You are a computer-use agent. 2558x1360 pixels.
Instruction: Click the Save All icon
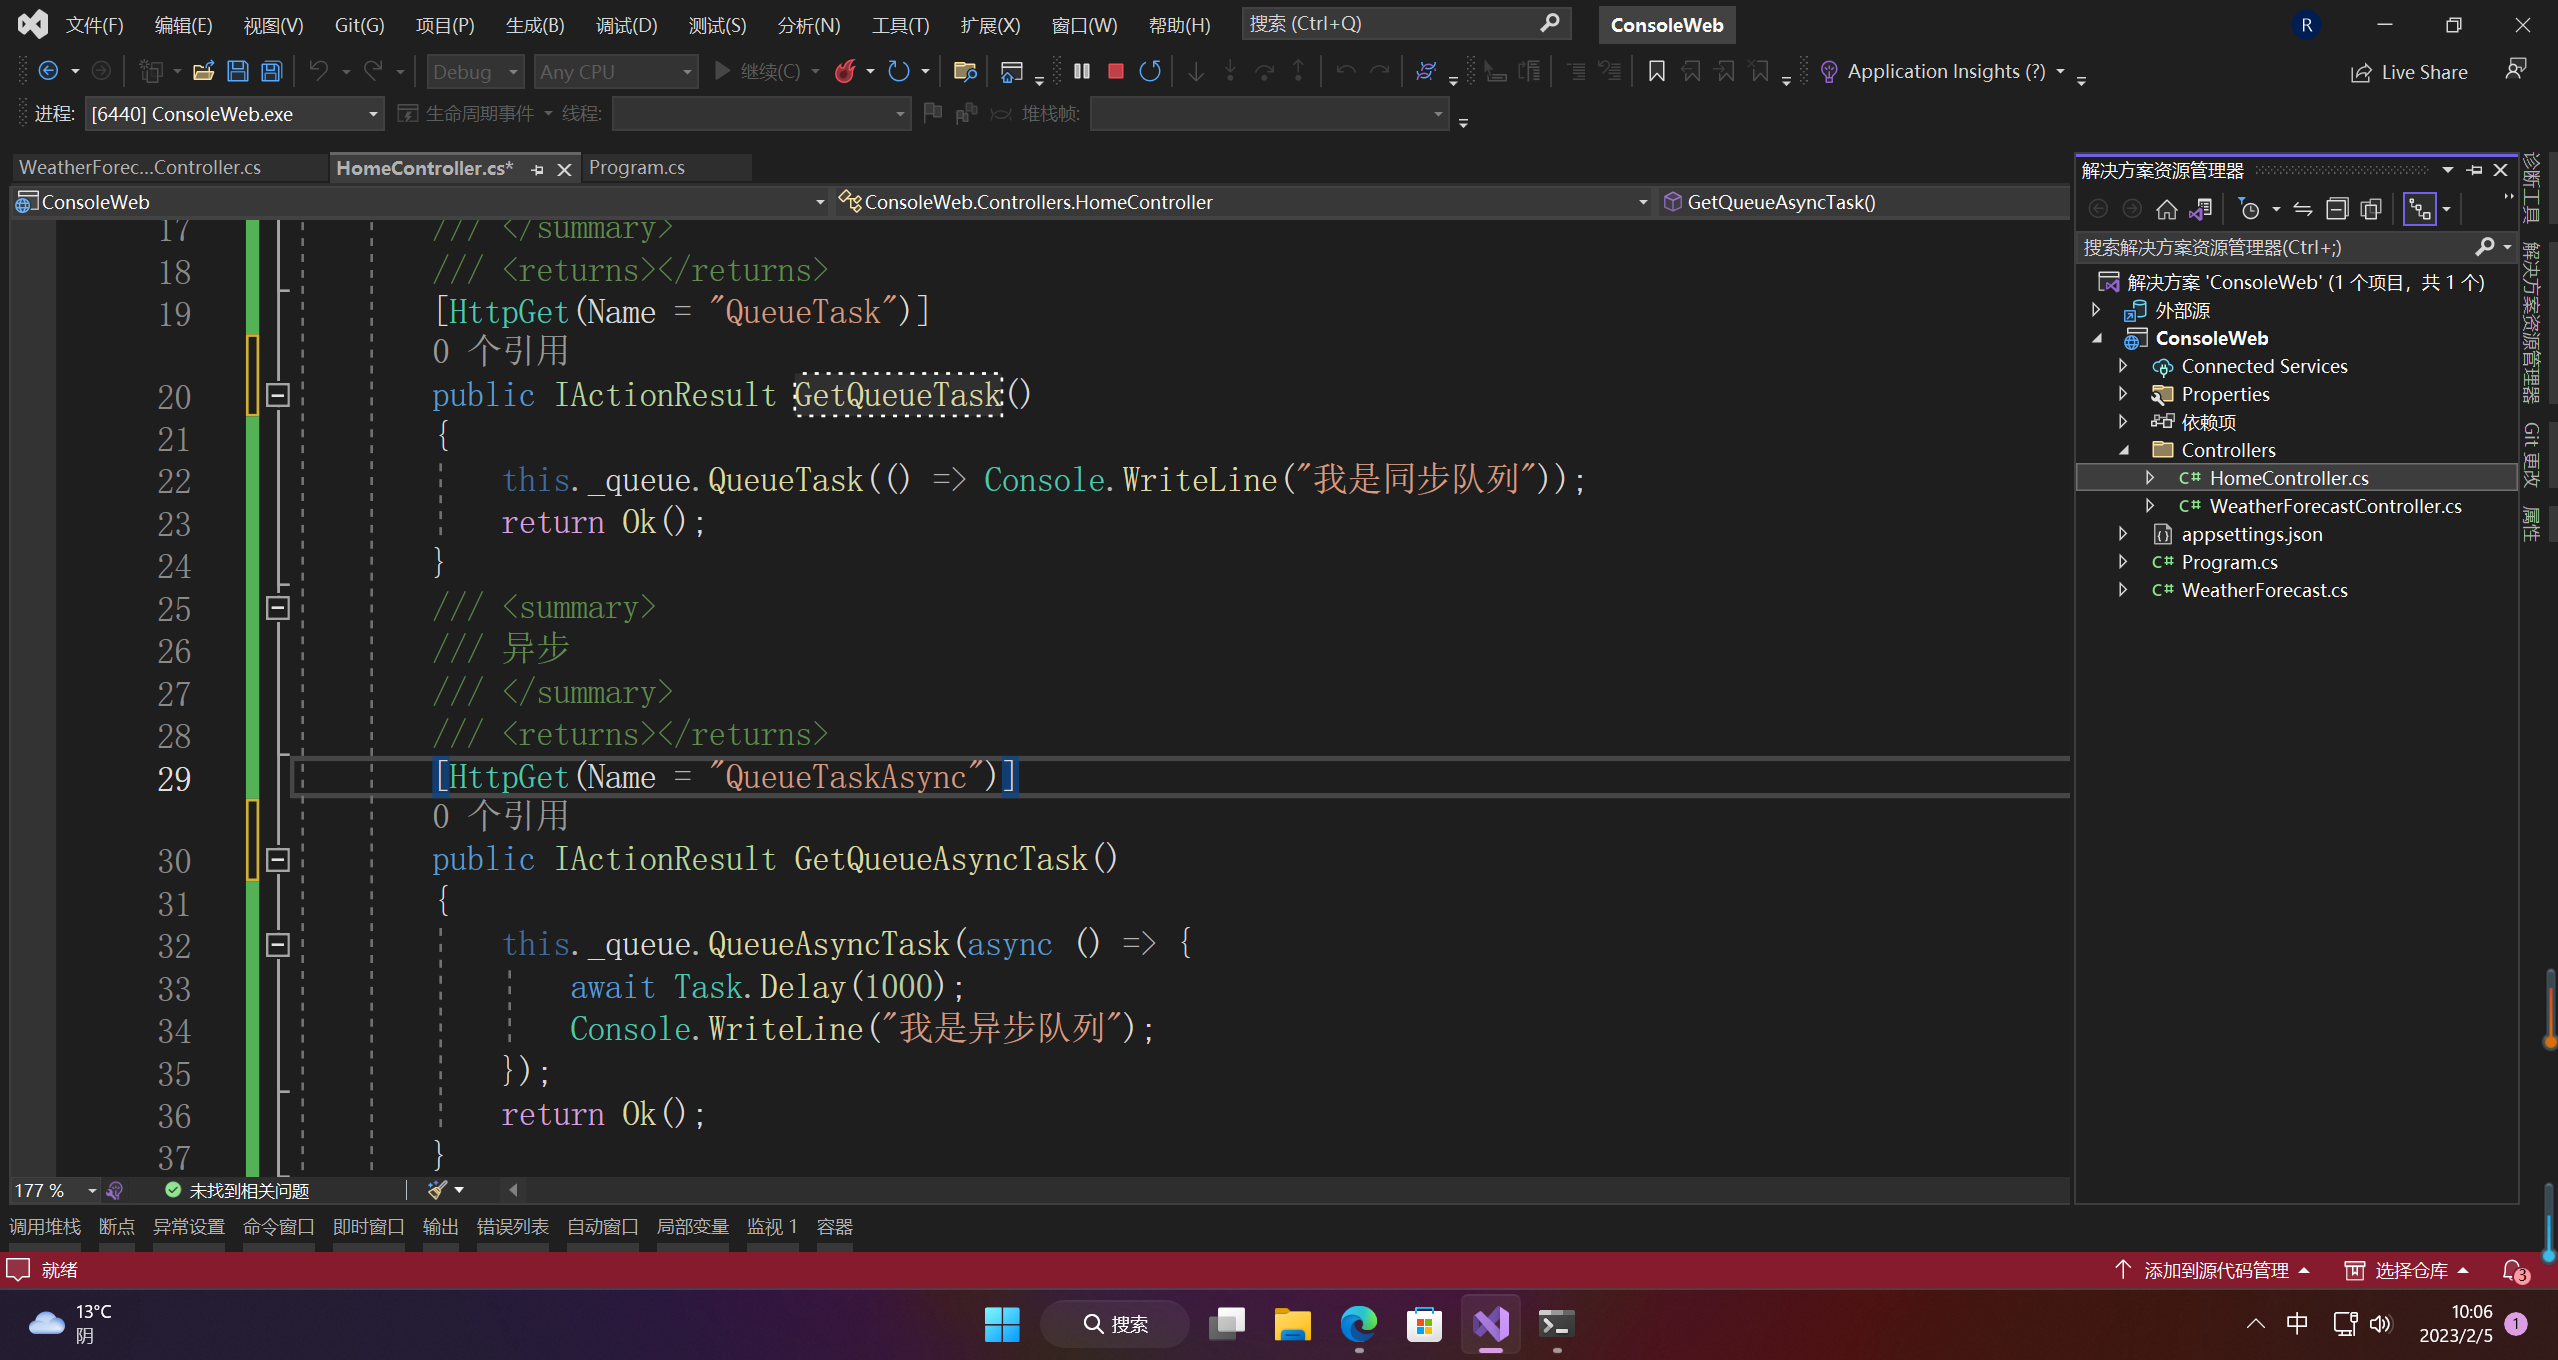click(x=272, y=71)
